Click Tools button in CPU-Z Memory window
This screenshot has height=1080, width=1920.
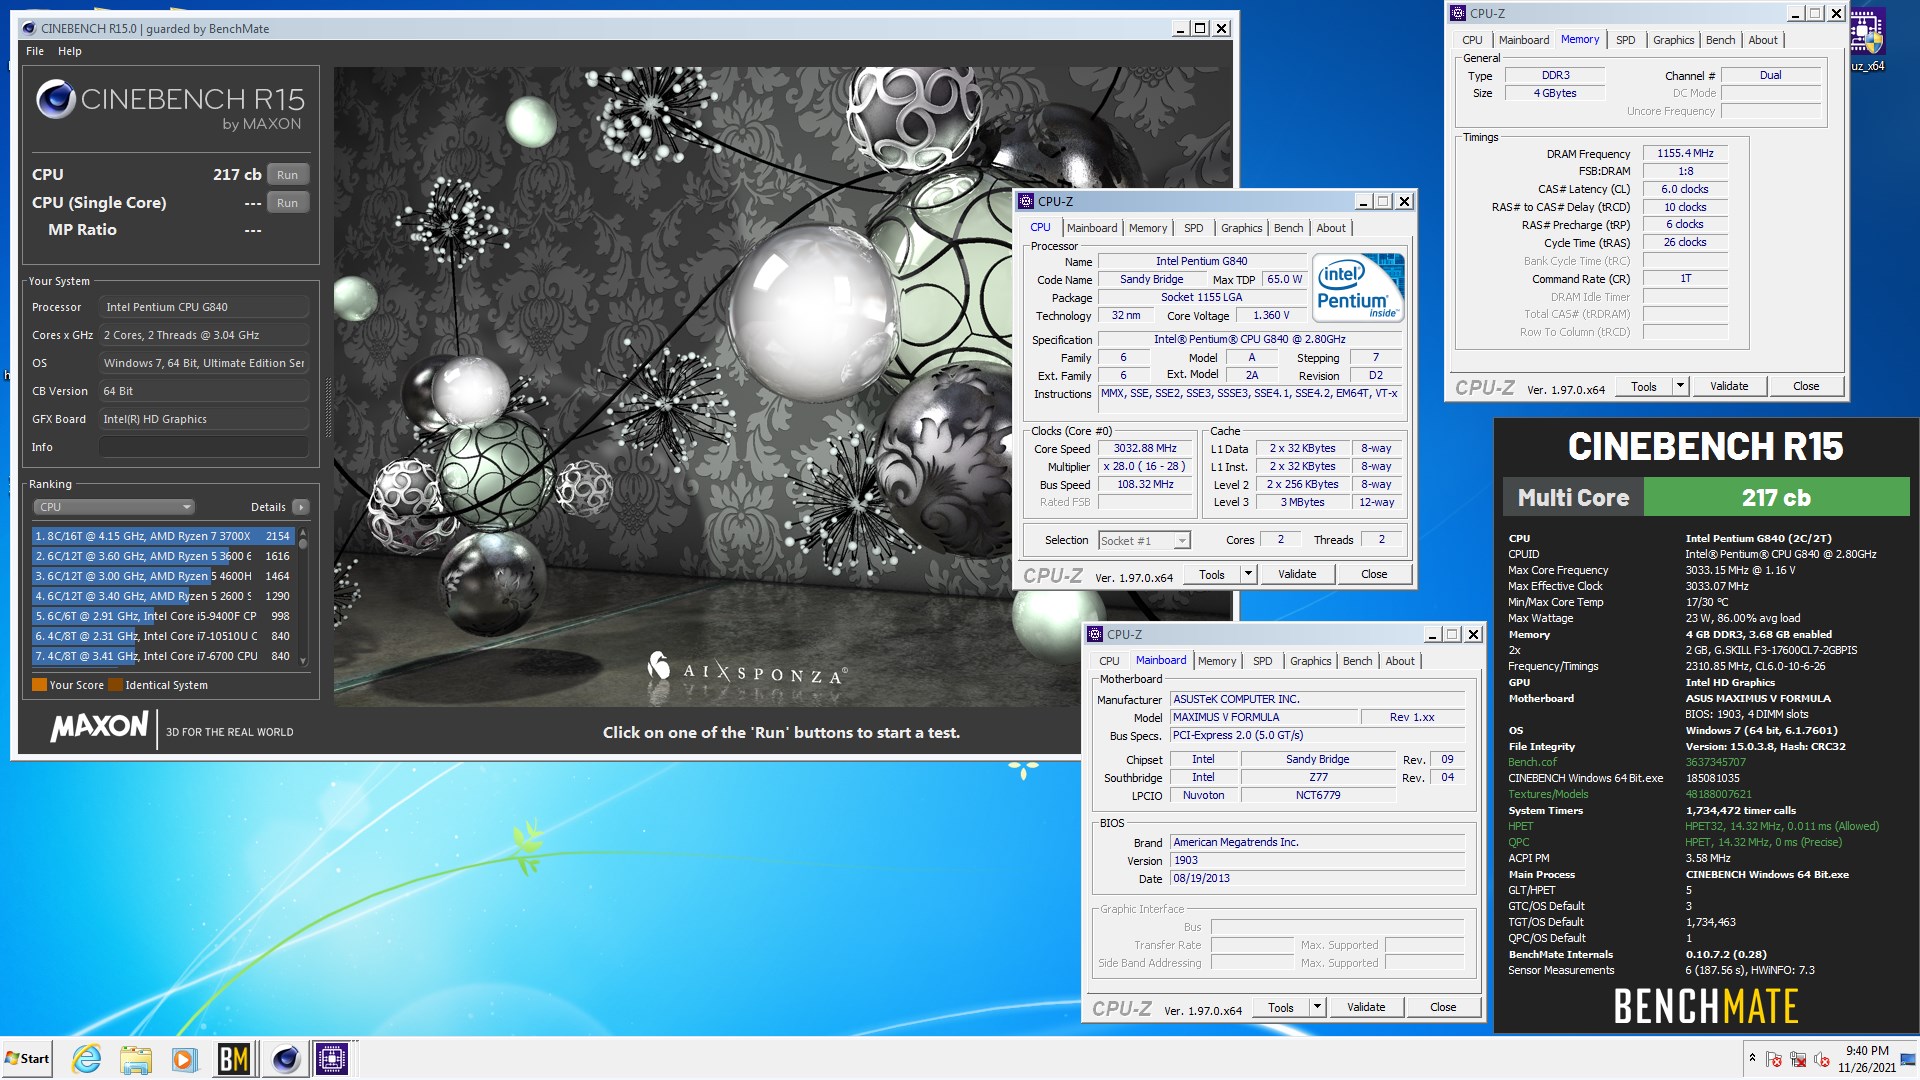click(x=1643, y=386)
